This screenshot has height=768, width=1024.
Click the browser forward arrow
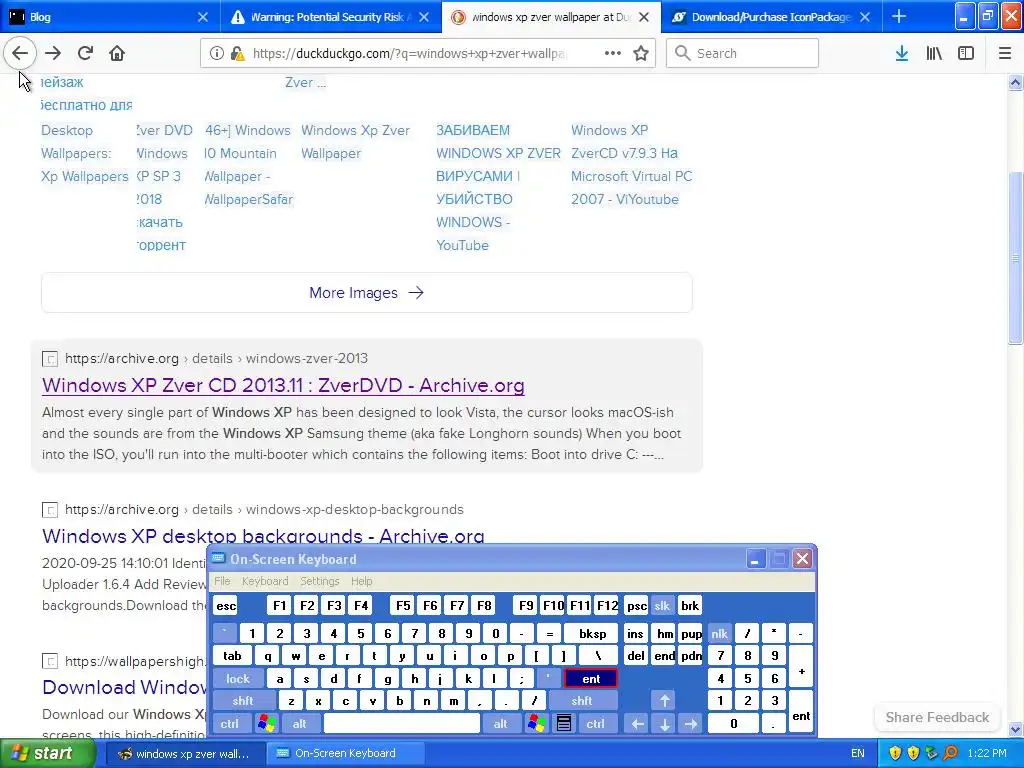tap(53, 53)
